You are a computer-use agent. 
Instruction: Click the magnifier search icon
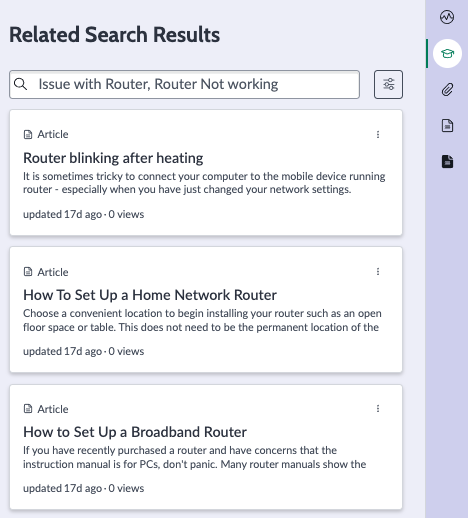[21, 84]
